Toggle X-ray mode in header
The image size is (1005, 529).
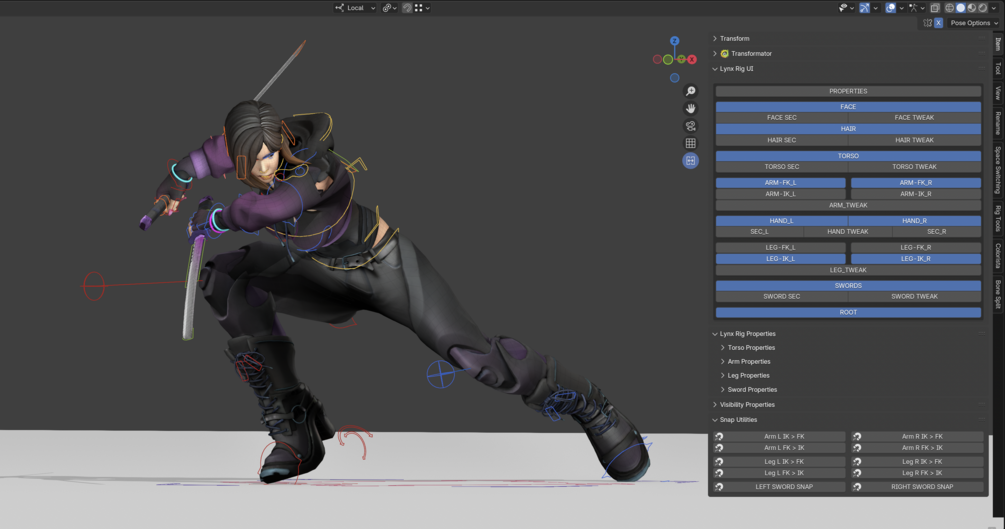[935, 8]
